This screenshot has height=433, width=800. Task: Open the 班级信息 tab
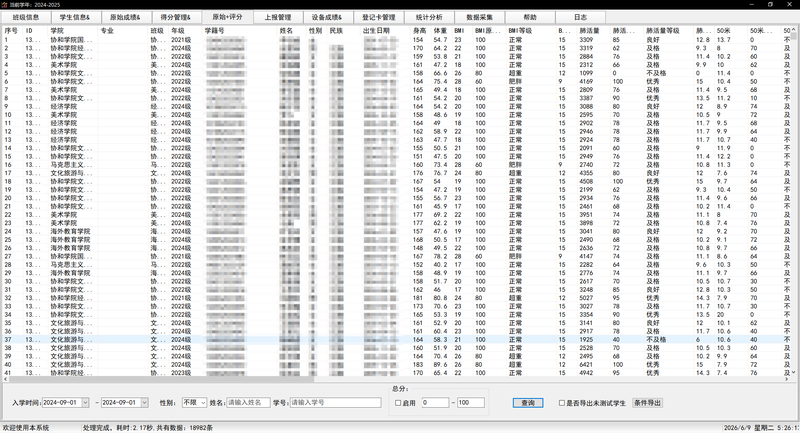point(26,17)
